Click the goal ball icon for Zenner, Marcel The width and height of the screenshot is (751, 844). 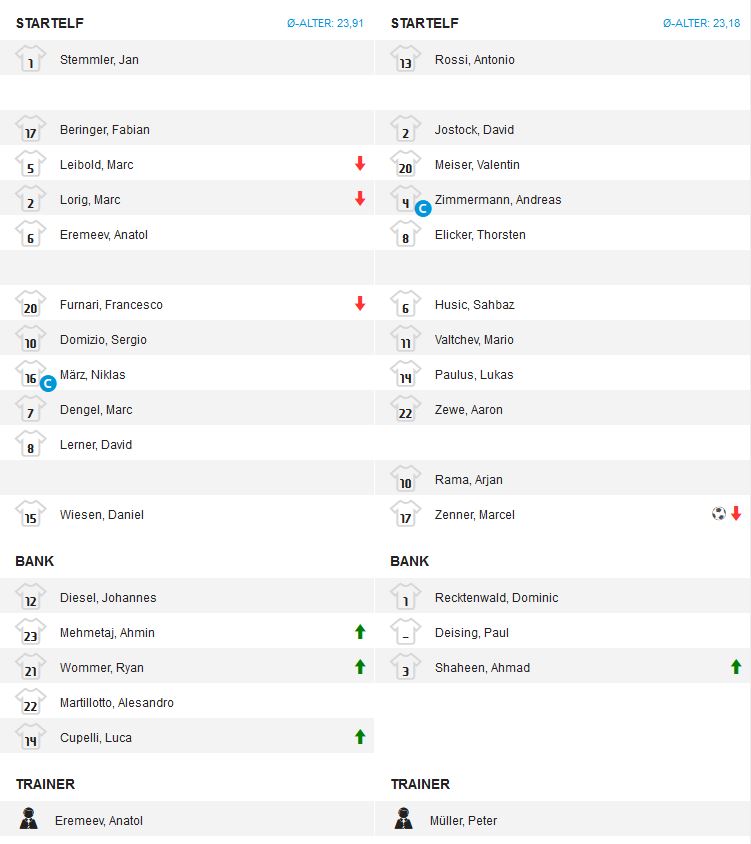718,514
